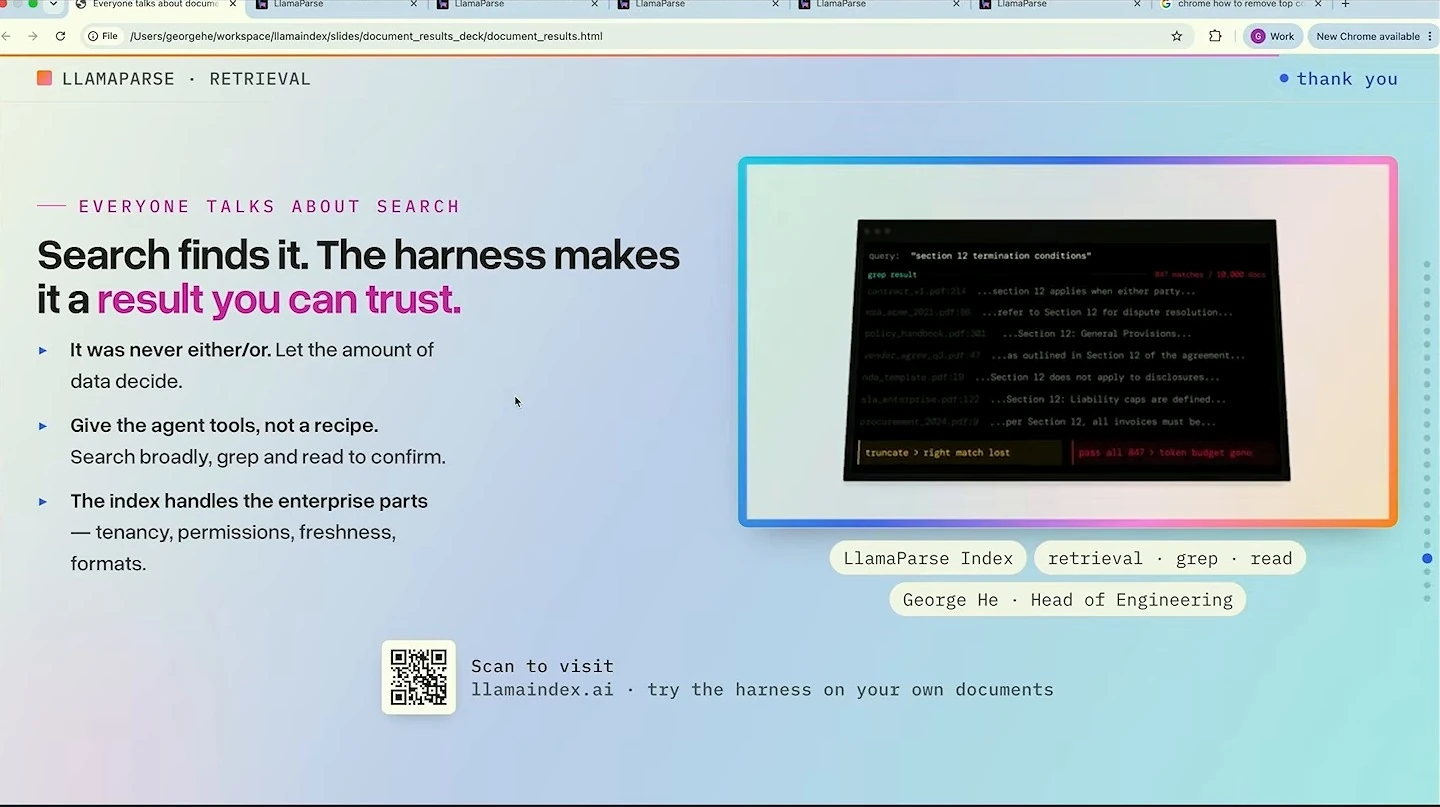Click the terminal demo animation frame
This screenshot has height=807, width=1440.
(x=1067, y=341)
